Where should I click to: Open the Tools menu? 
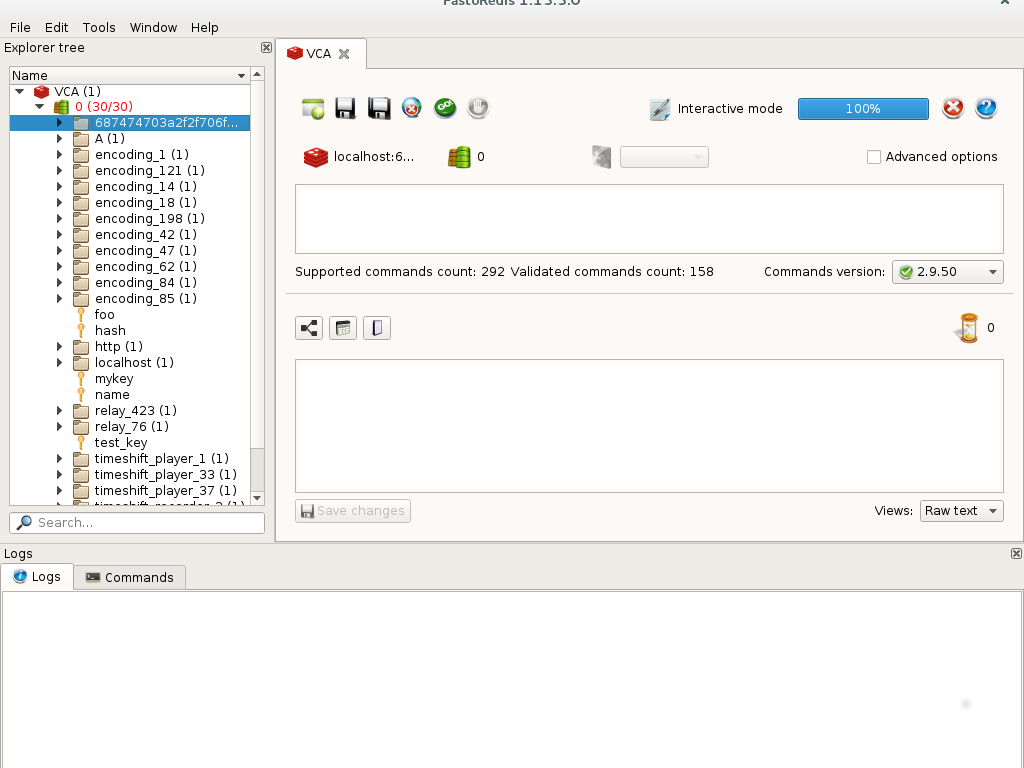point(99,27)
